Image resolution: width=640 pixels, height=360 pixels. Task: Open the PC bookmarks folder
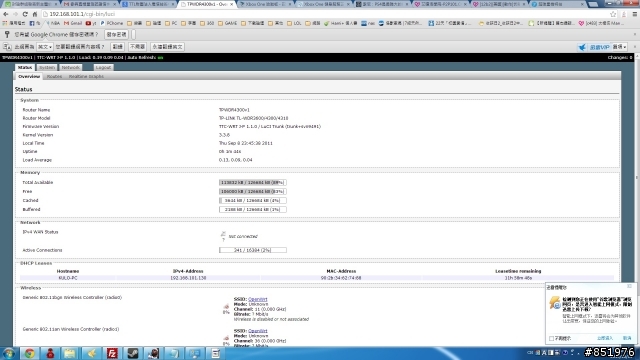[171, 23]
